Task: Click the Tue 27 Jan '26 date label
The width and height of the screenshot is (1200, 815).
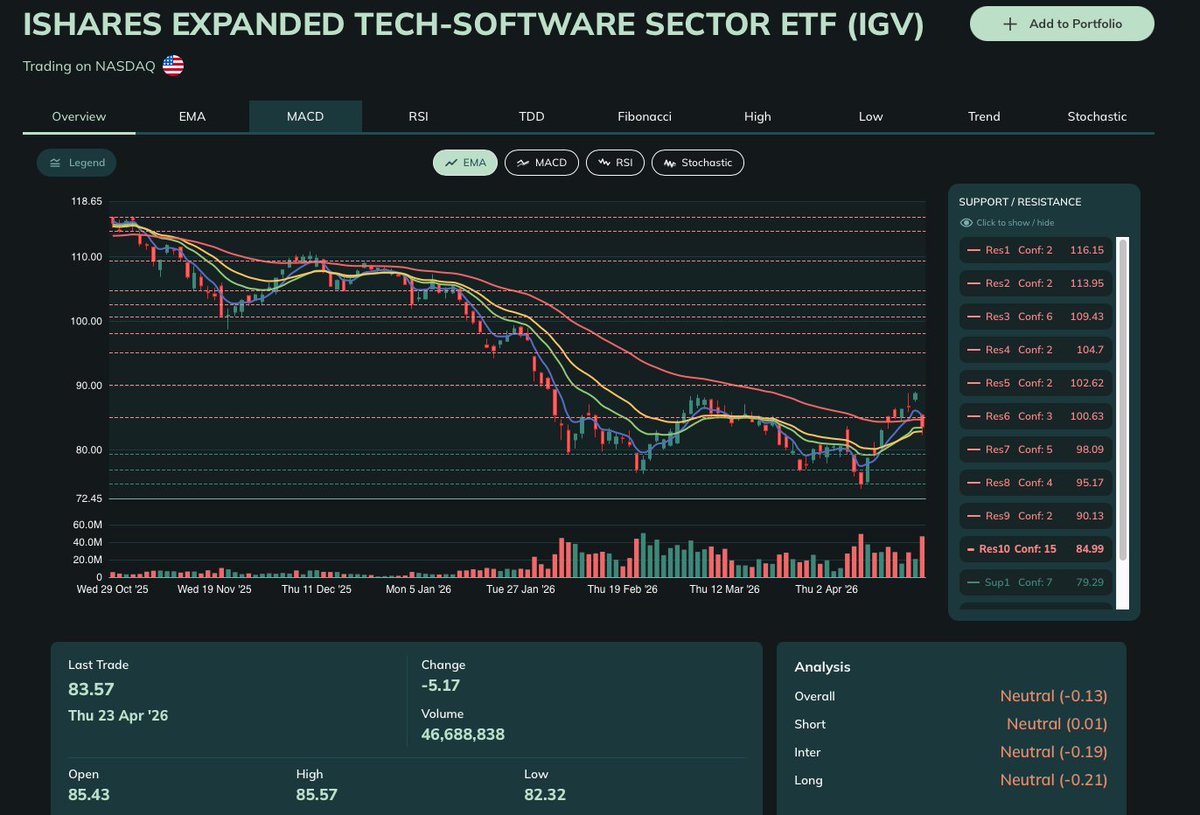Action: 520,590
